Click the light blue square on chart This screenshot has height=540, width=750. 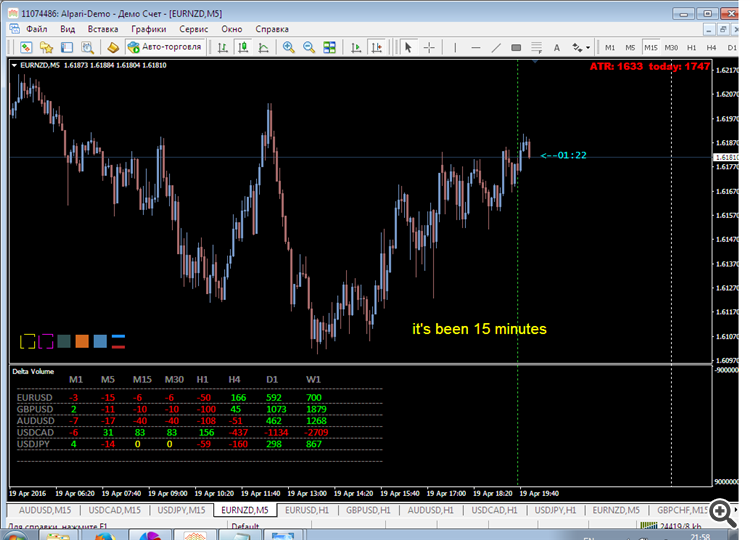click(x=100, y=341)
